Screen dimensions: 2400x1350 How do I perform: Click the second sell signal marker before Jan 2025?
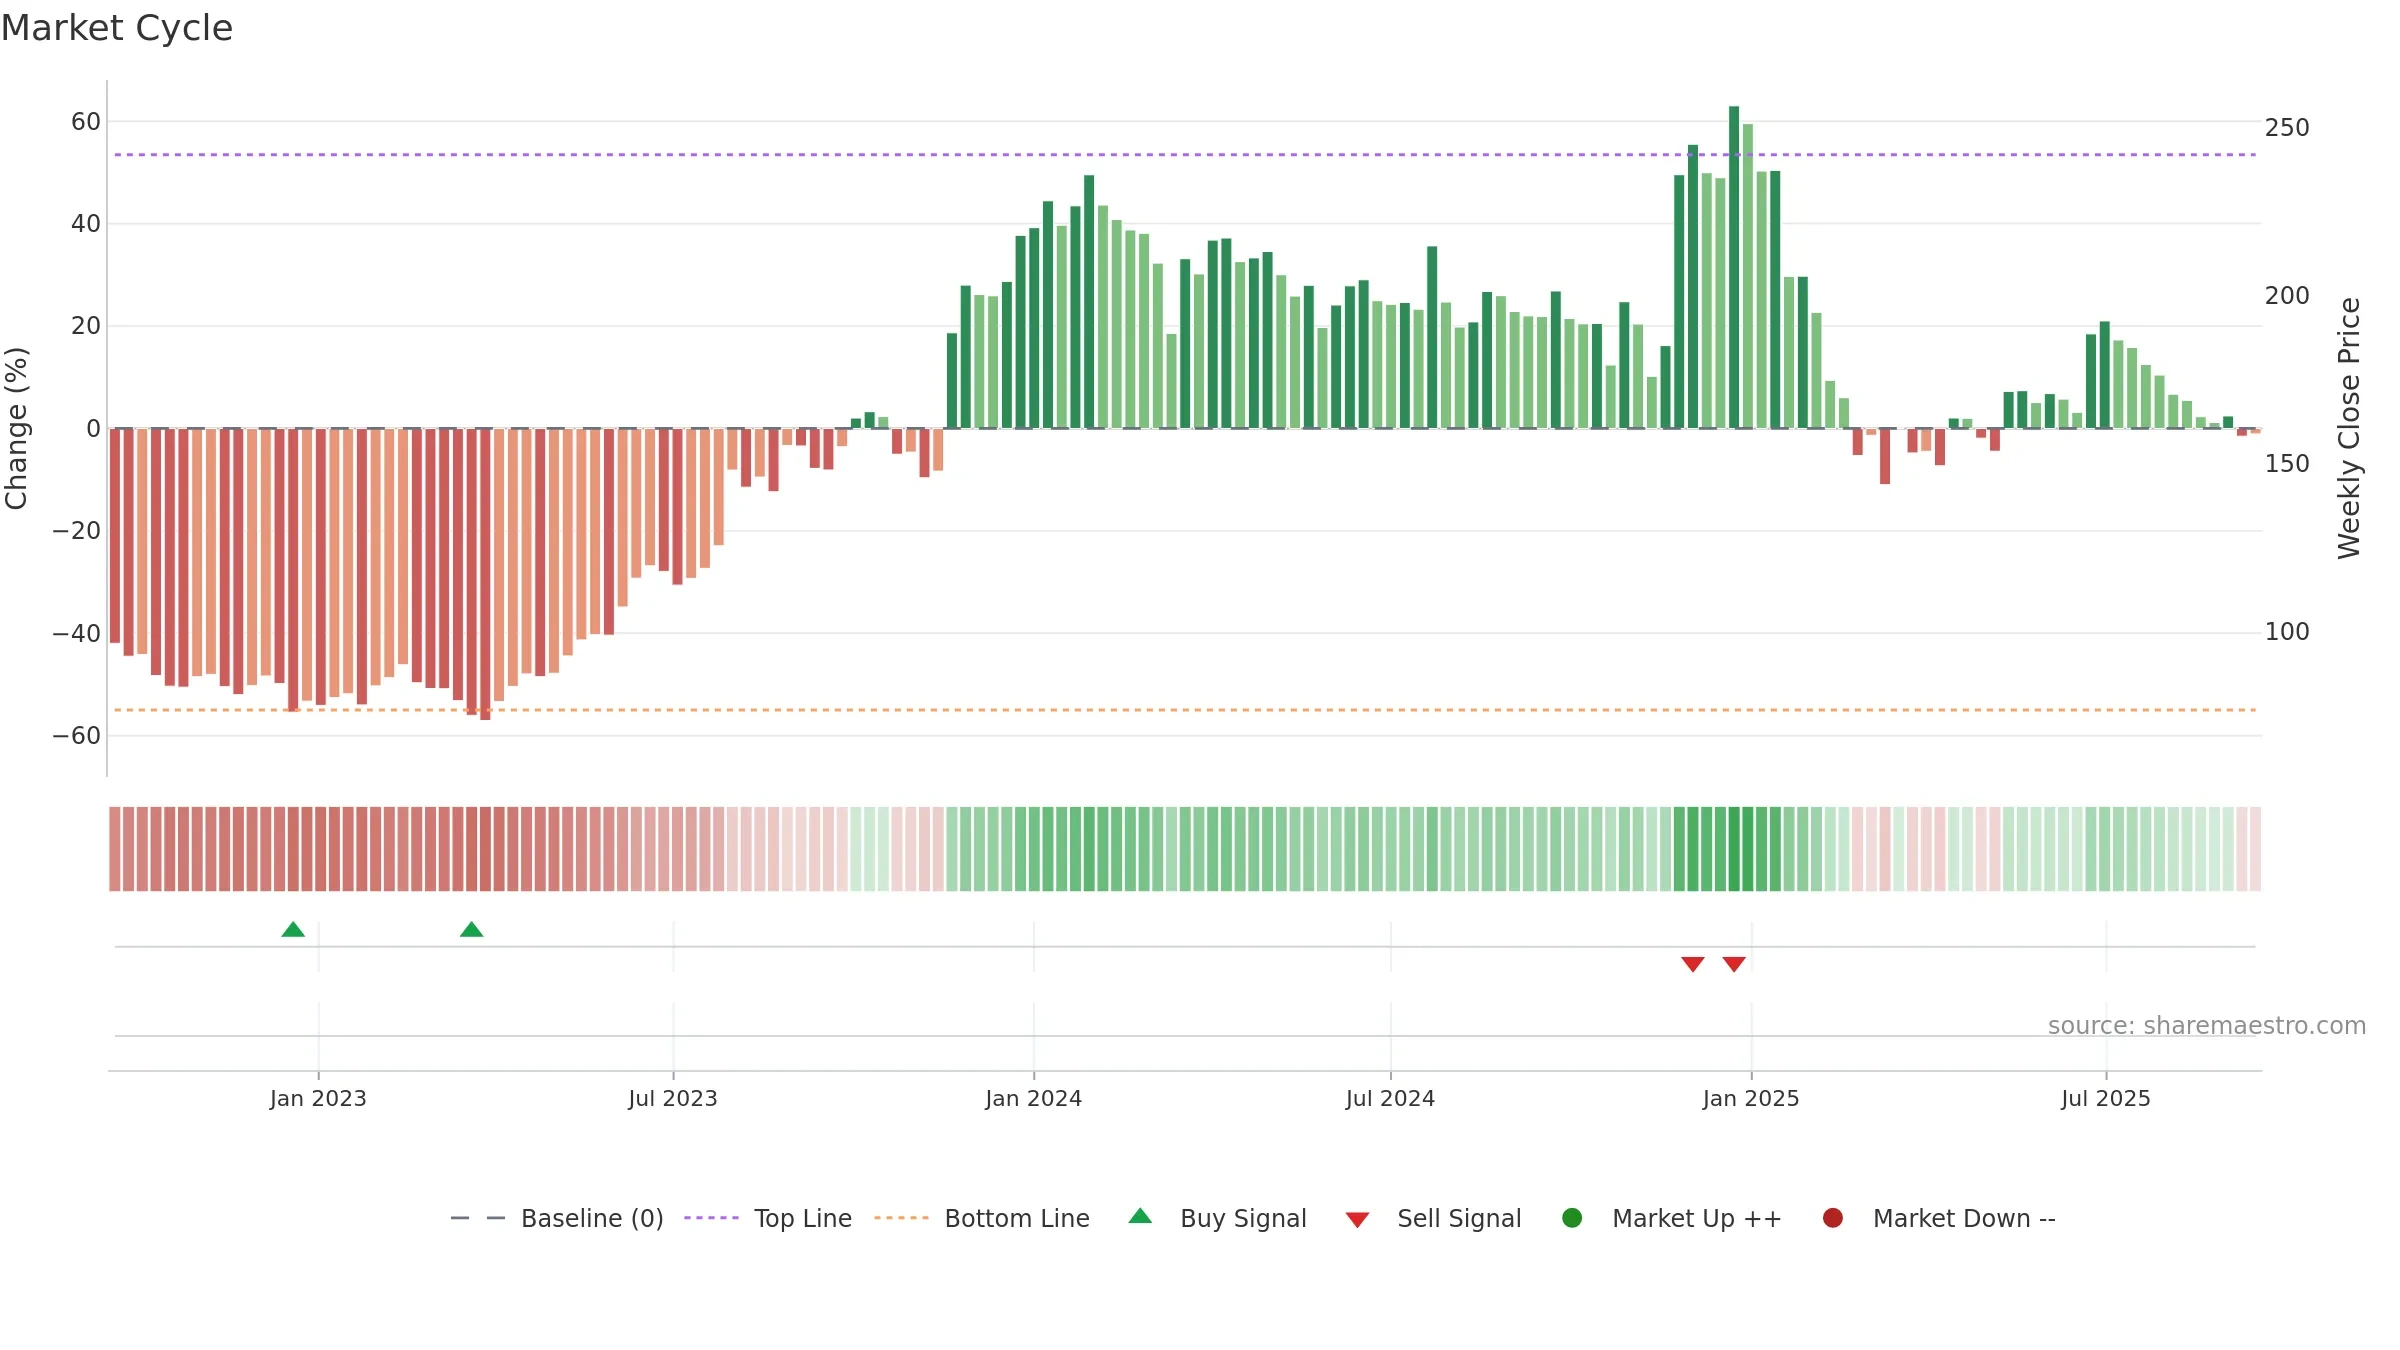coord(1734,964)
